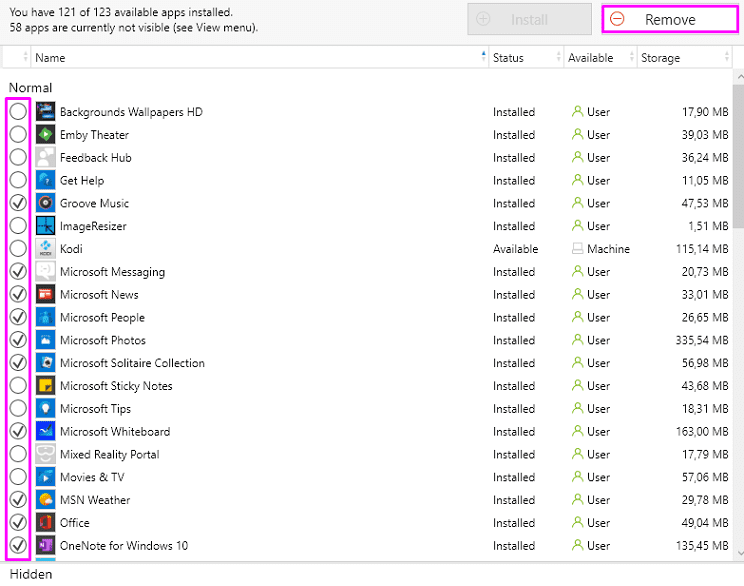Click the Microsoft Photos app icon

tap(46, 340)
